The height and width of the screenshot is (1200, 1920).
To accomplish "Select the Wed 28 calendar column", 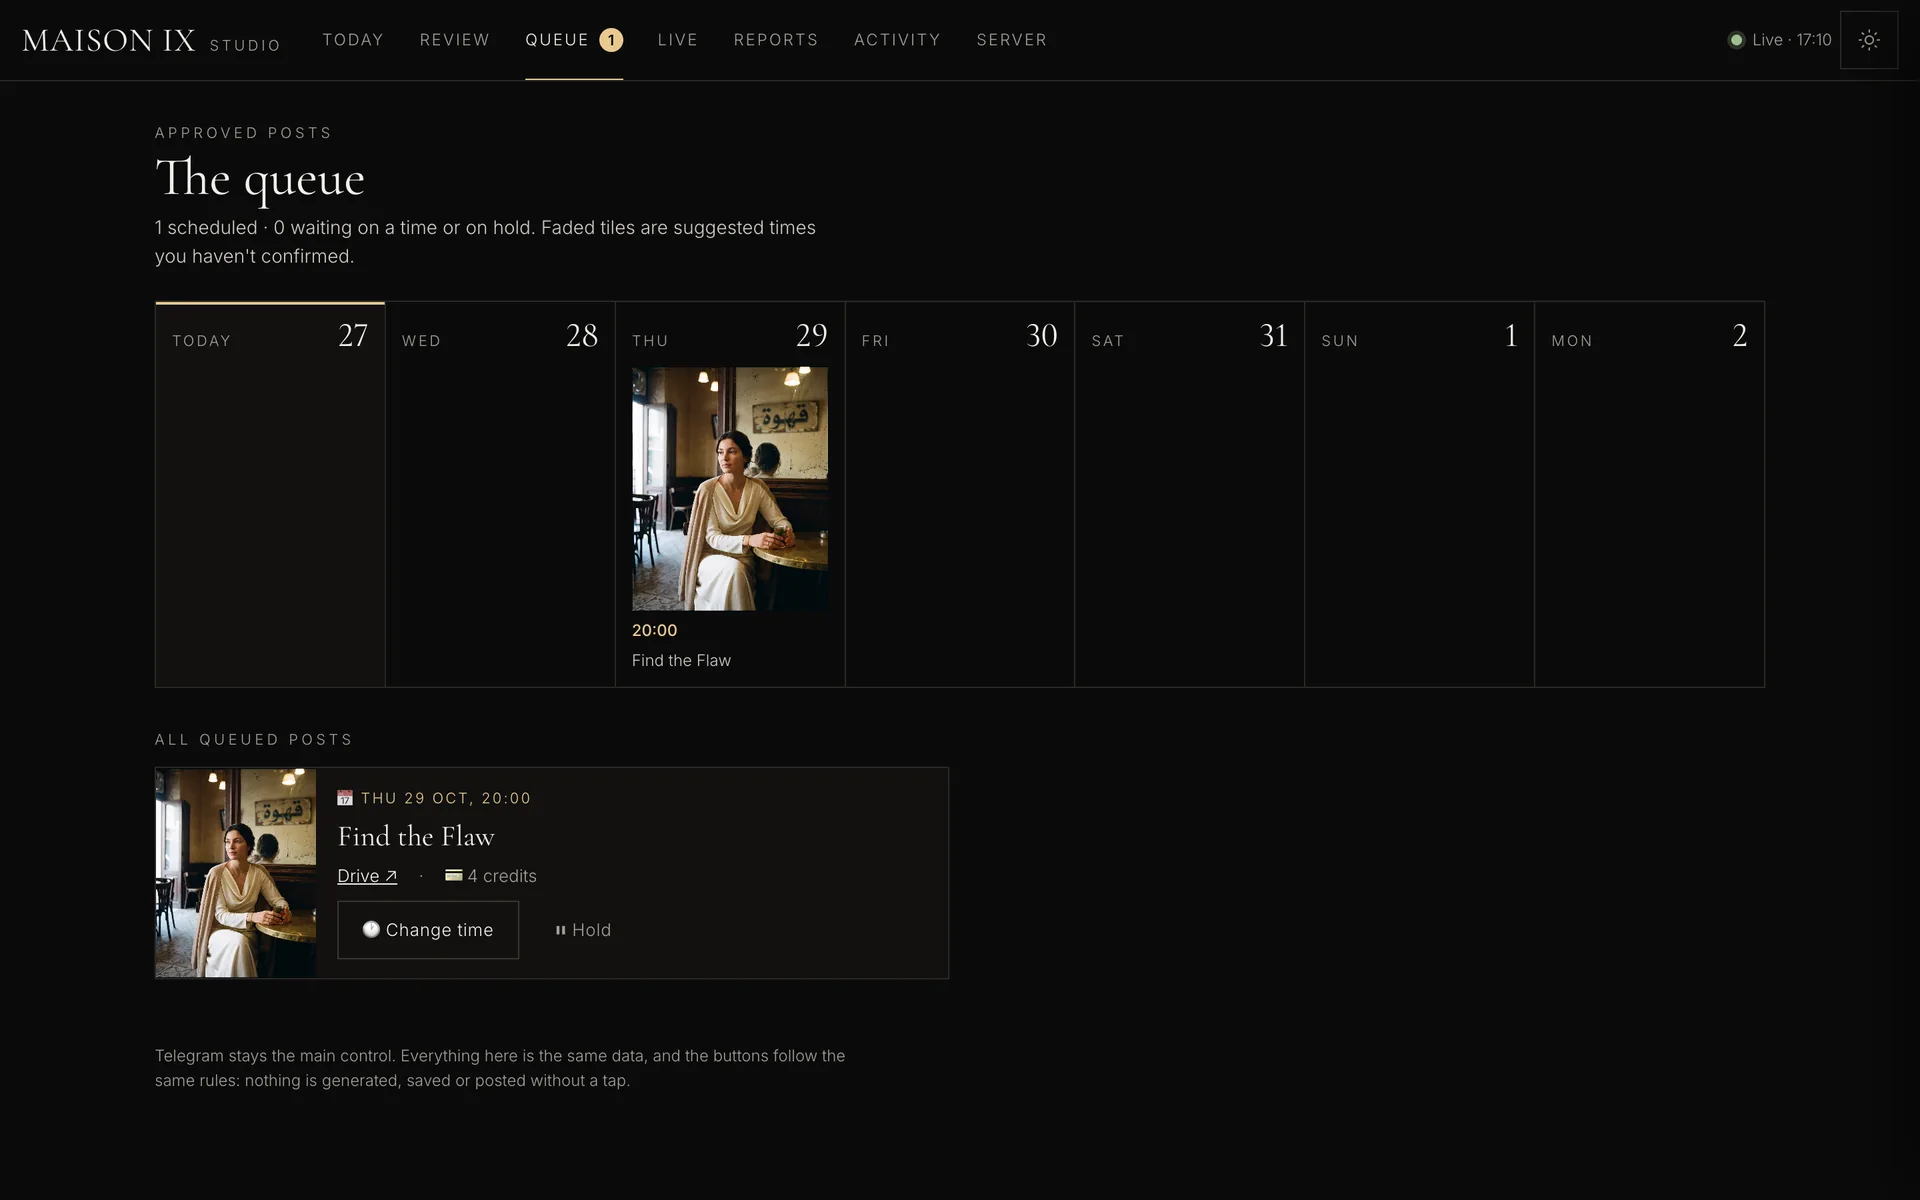I will point(500,494).
